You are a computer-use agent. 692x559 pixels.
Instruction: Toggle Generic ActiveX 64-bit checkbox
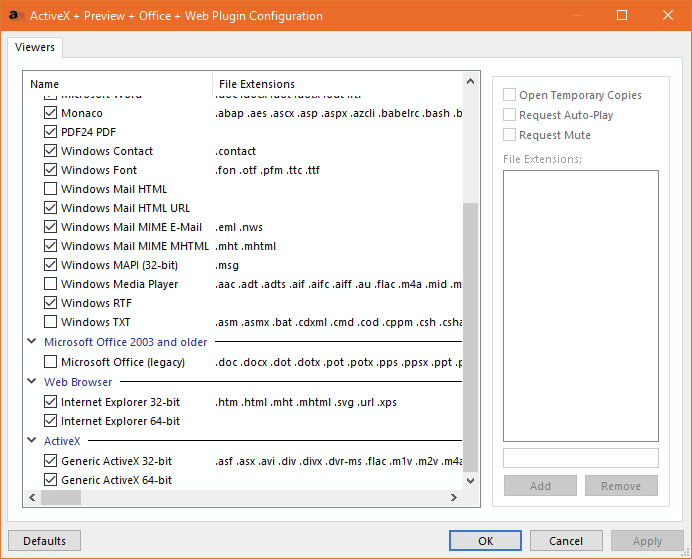pyautogui.click(x=50, y=480)
